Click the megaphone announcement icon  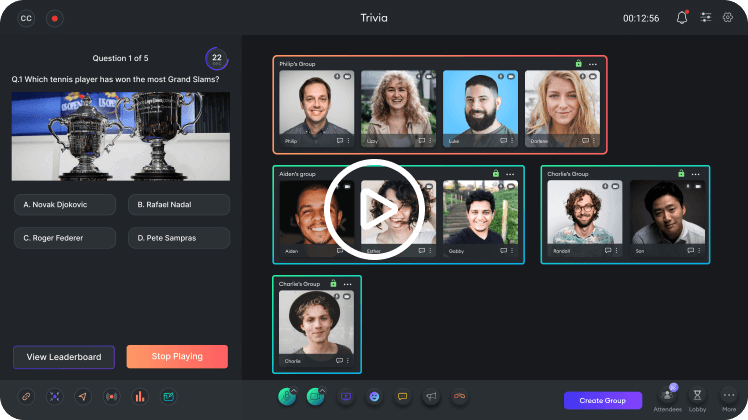pos(431,397)
